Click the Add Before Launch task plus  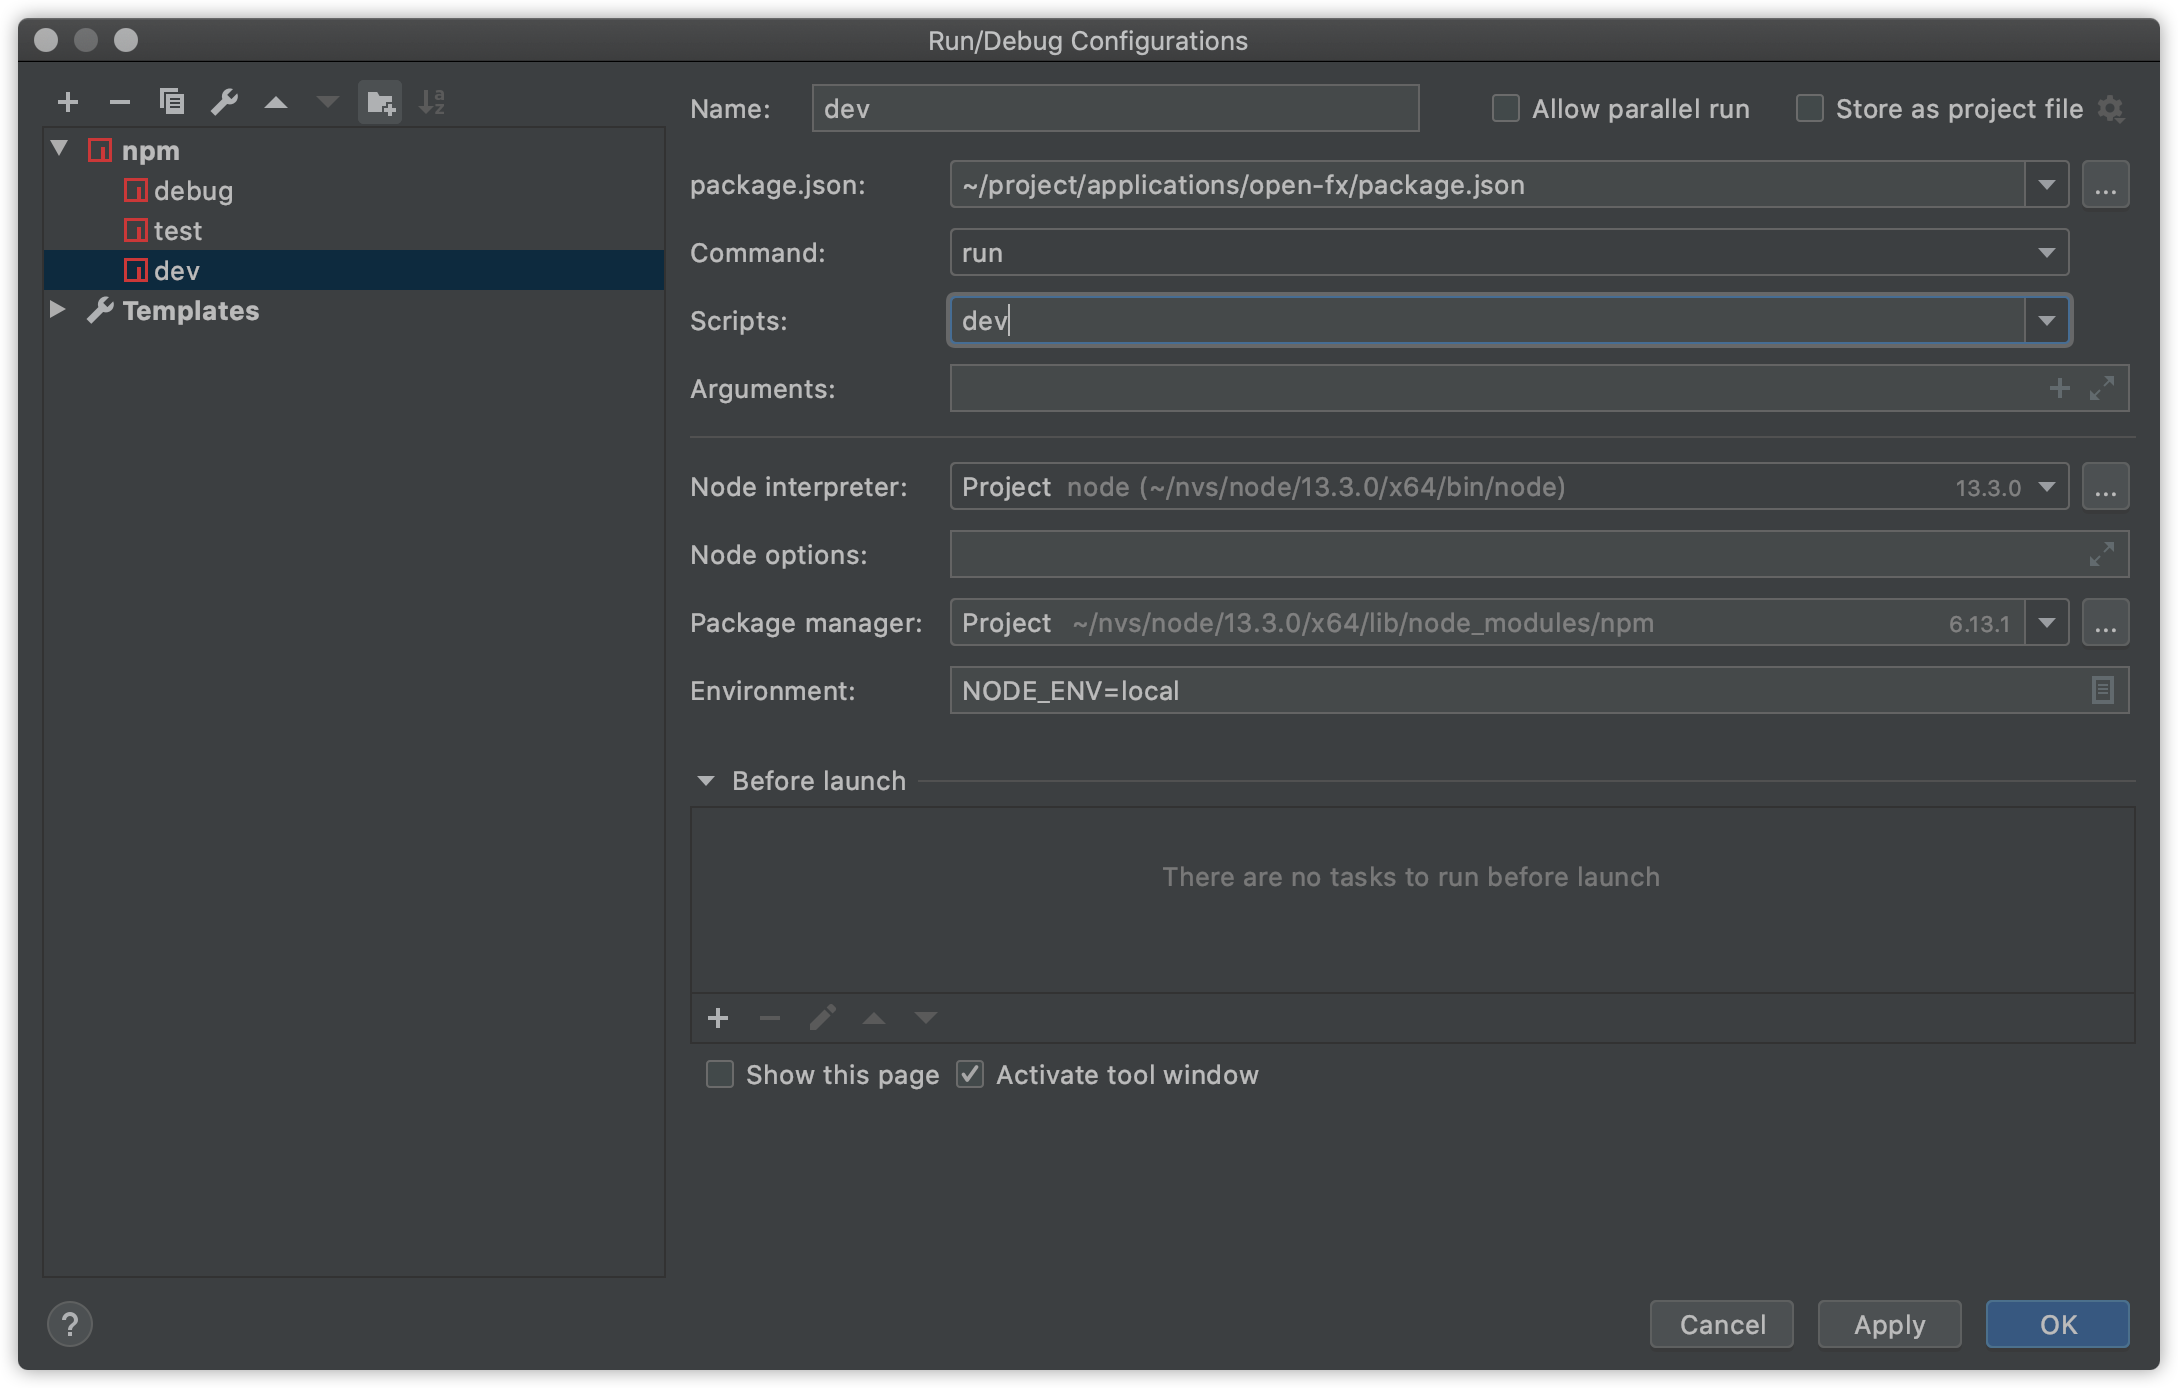click(718, 1018)
